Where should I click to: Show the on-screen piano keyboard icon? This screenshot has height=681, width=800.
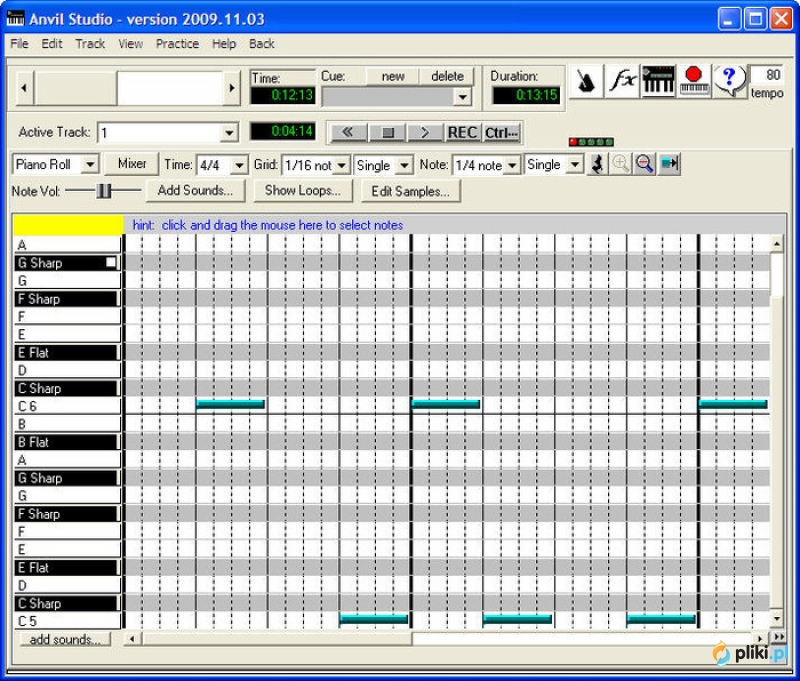coord(658,81)
